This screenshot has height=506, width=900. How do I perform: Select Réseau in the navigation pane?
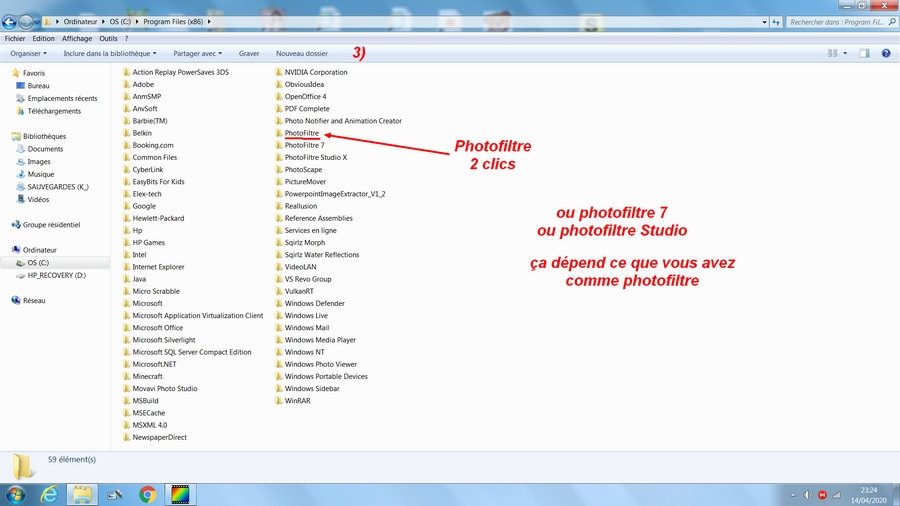click(34, 300)
